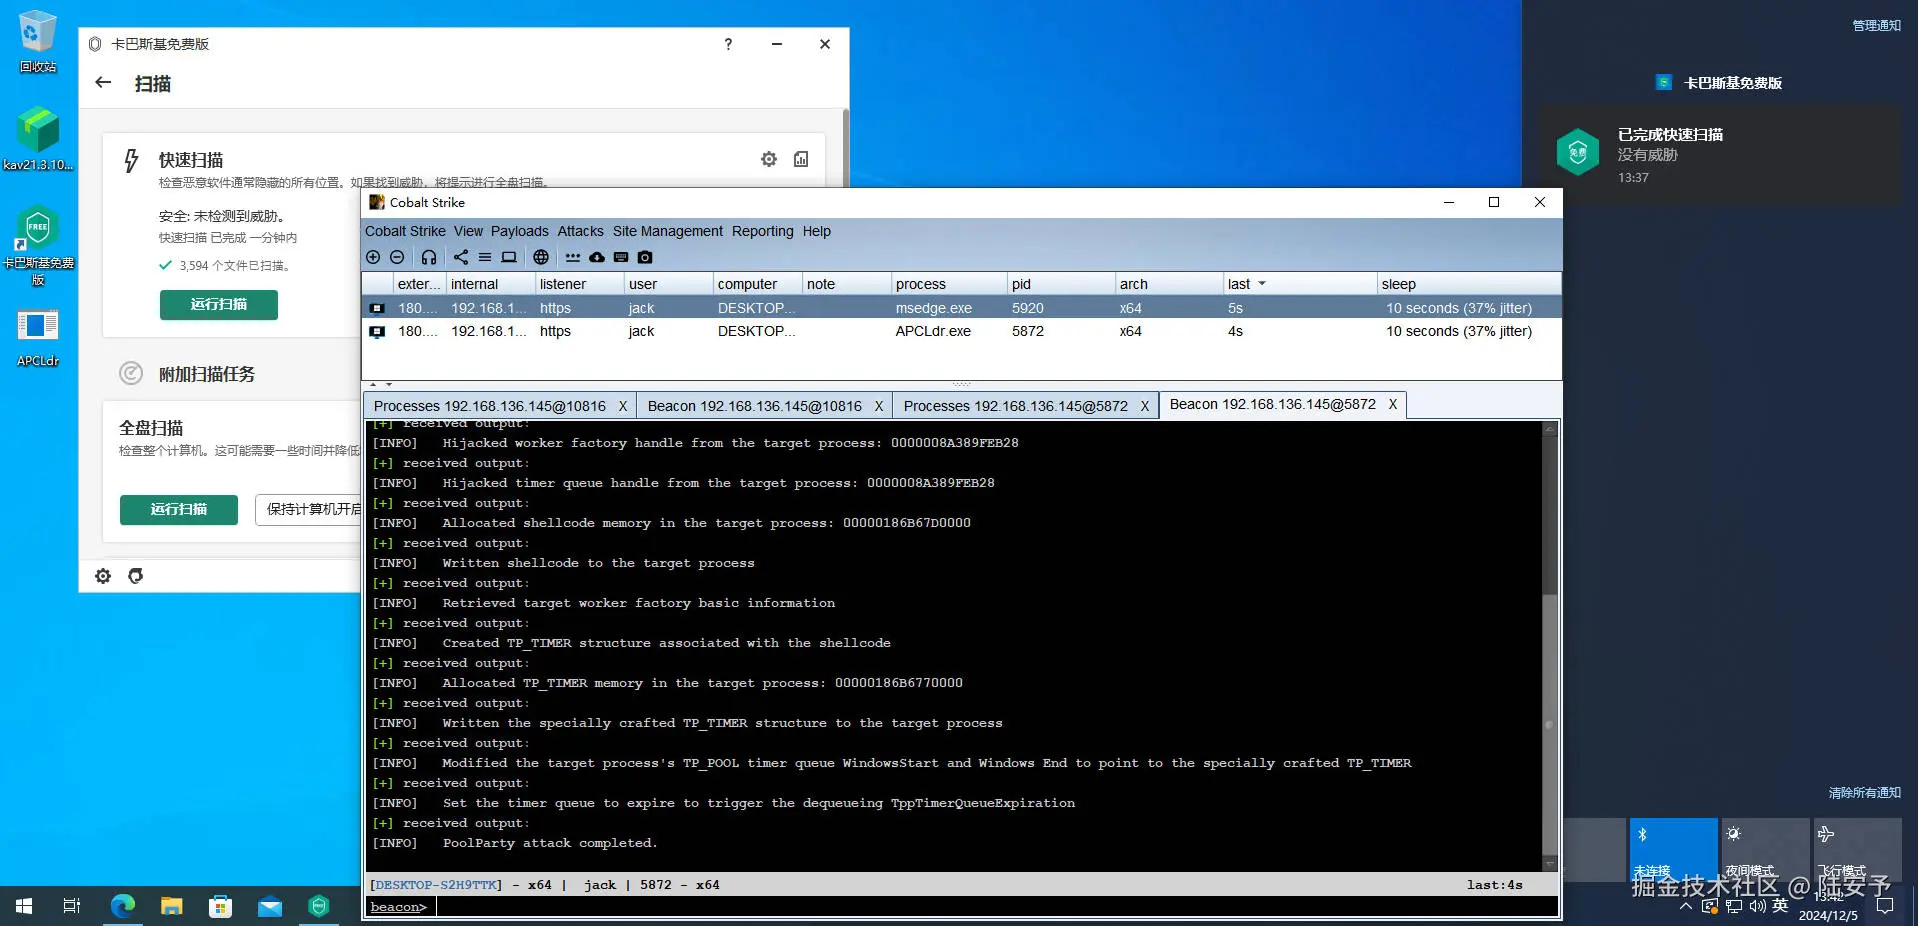Click the connect (plus) icon in Cobalt Strike toolbar

click(373, 257)
